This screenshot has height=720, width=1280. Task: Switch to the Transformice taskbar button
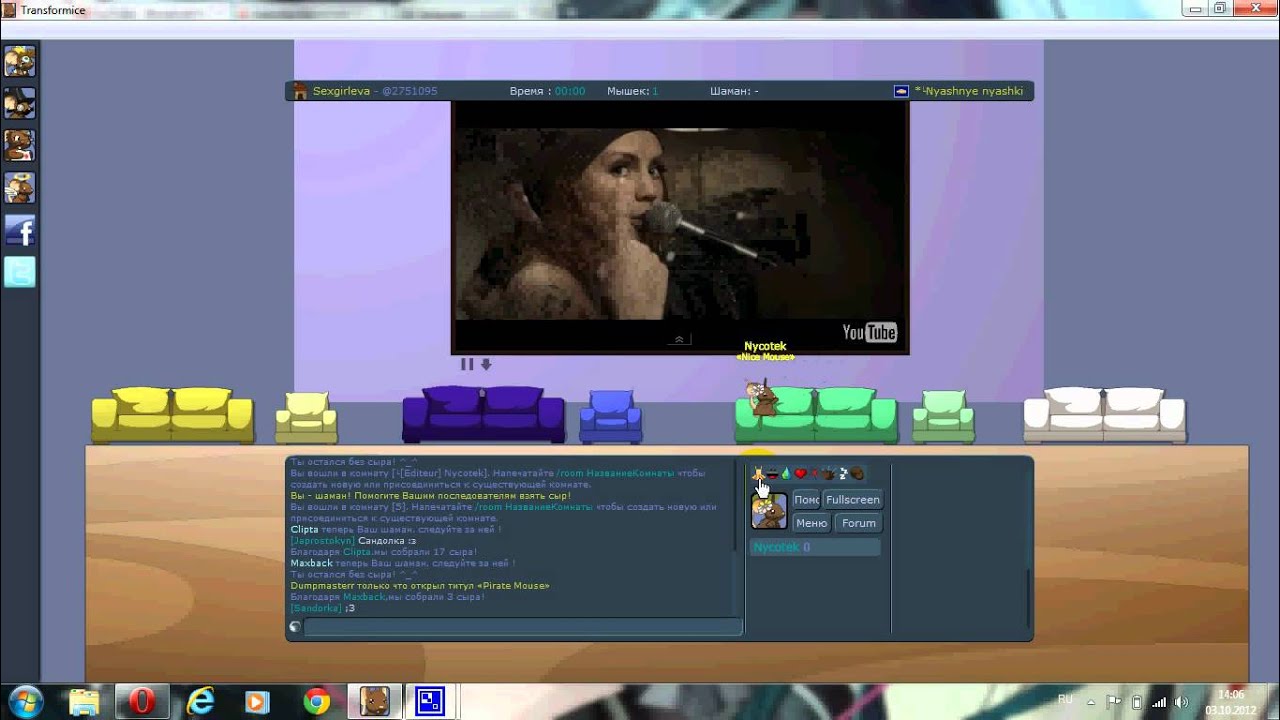pyautogui.click(x=374, y=701)
